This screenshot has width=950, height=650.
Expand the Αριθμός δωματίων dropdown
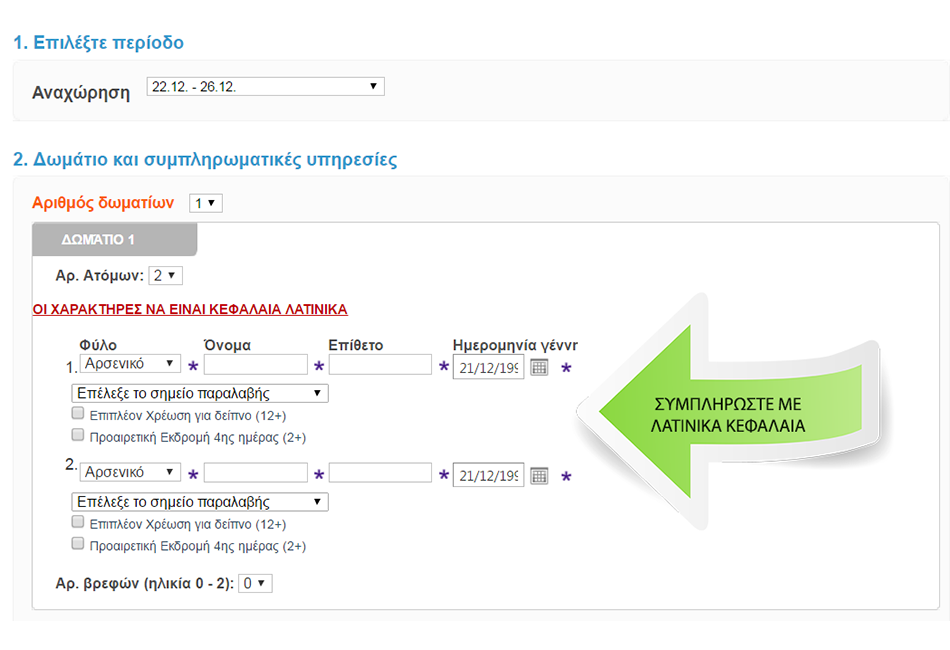point(206,203)
